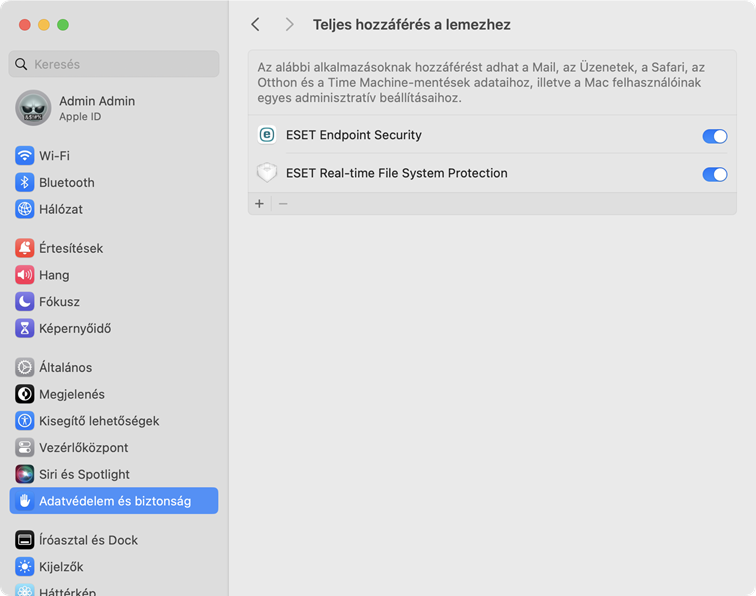Viewport: 756px width, 596px height.
Task: Click the Kisegítő lehetőségek accessibility icon
Action: tap(25, 421)
